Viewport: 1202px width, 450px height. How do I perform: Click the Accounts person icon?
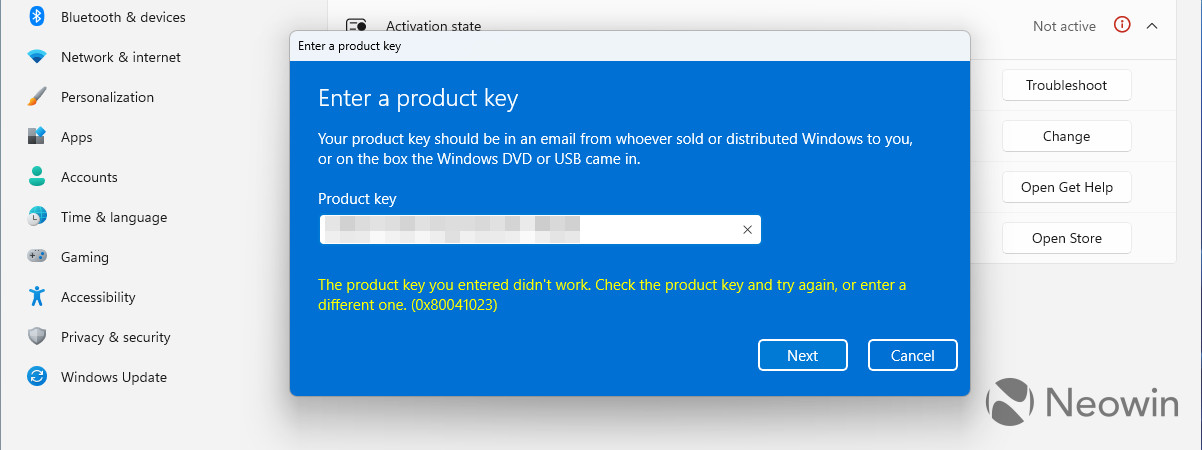[37, 177]
